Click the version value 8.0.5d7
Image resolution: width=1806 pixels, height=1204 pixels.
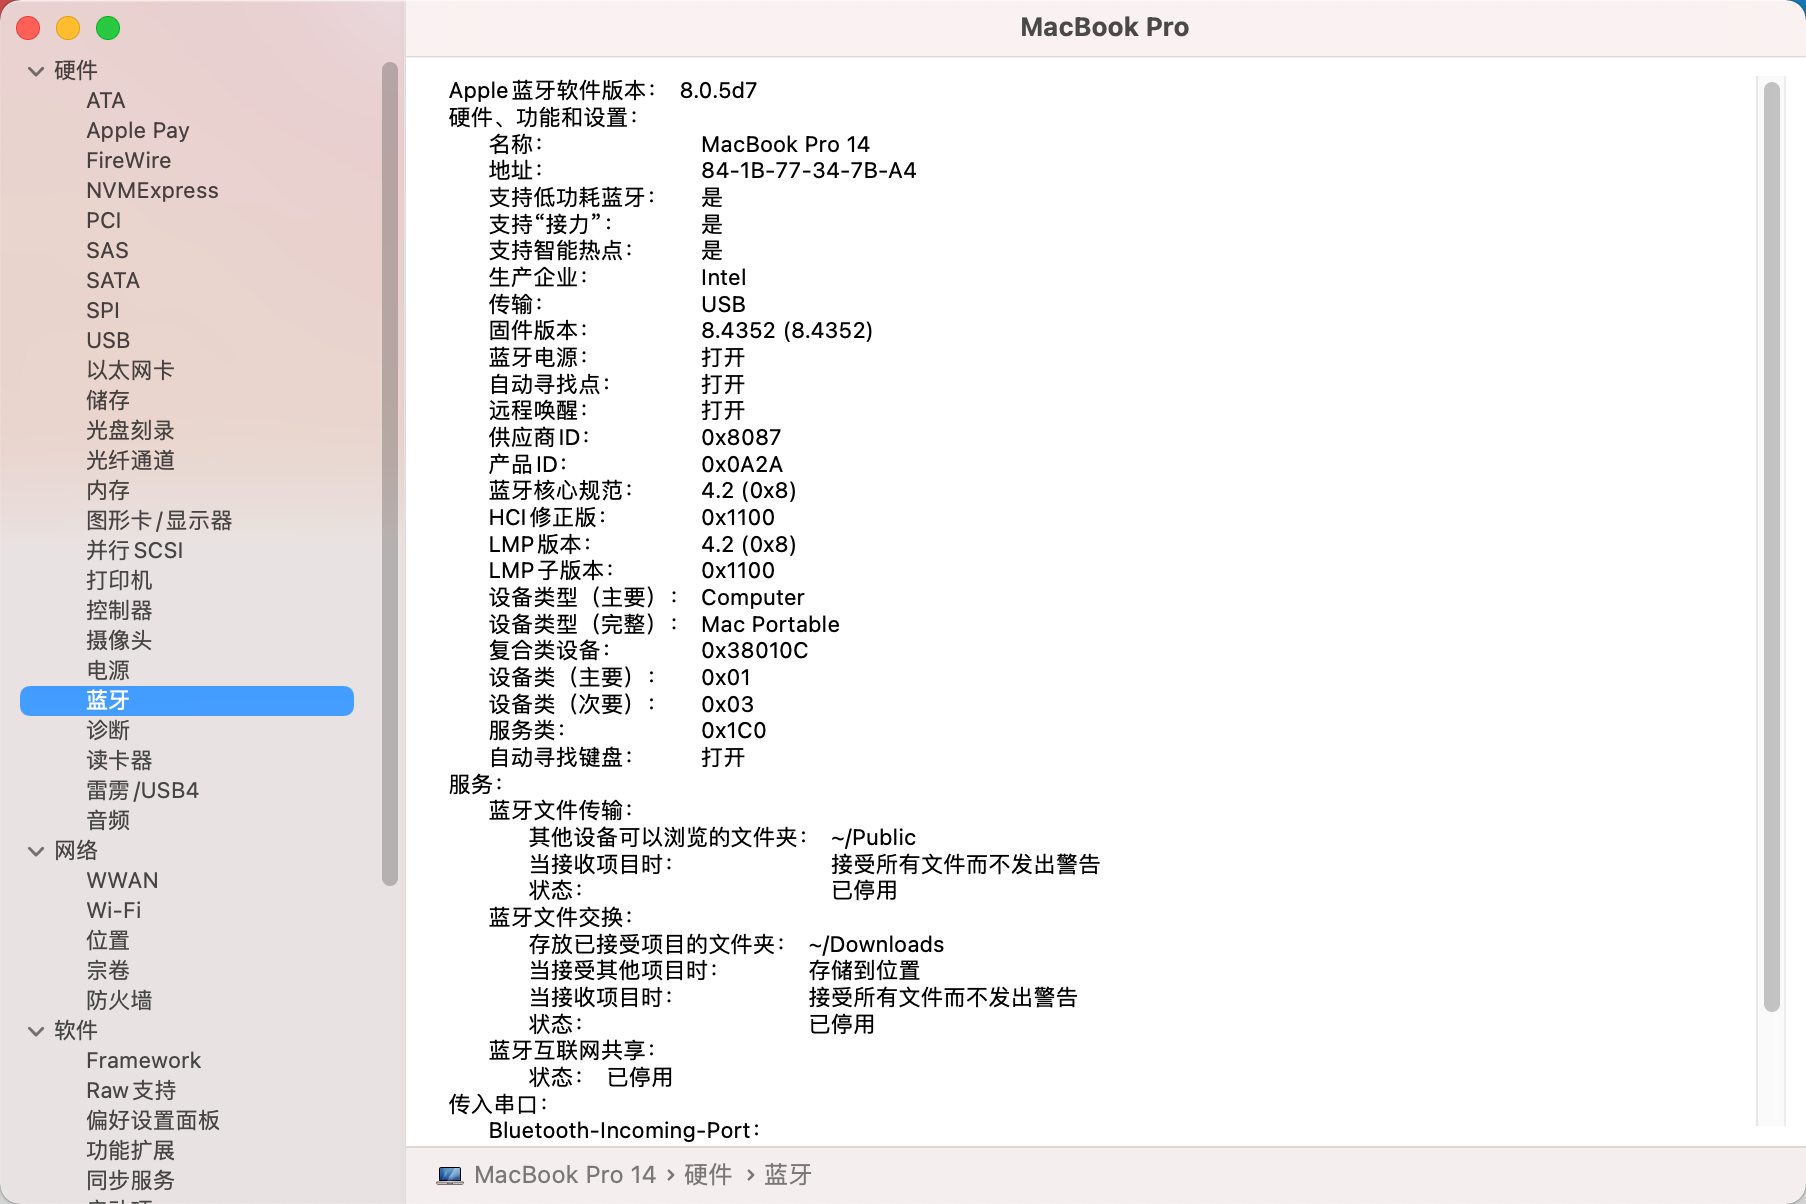click(718, 91)
